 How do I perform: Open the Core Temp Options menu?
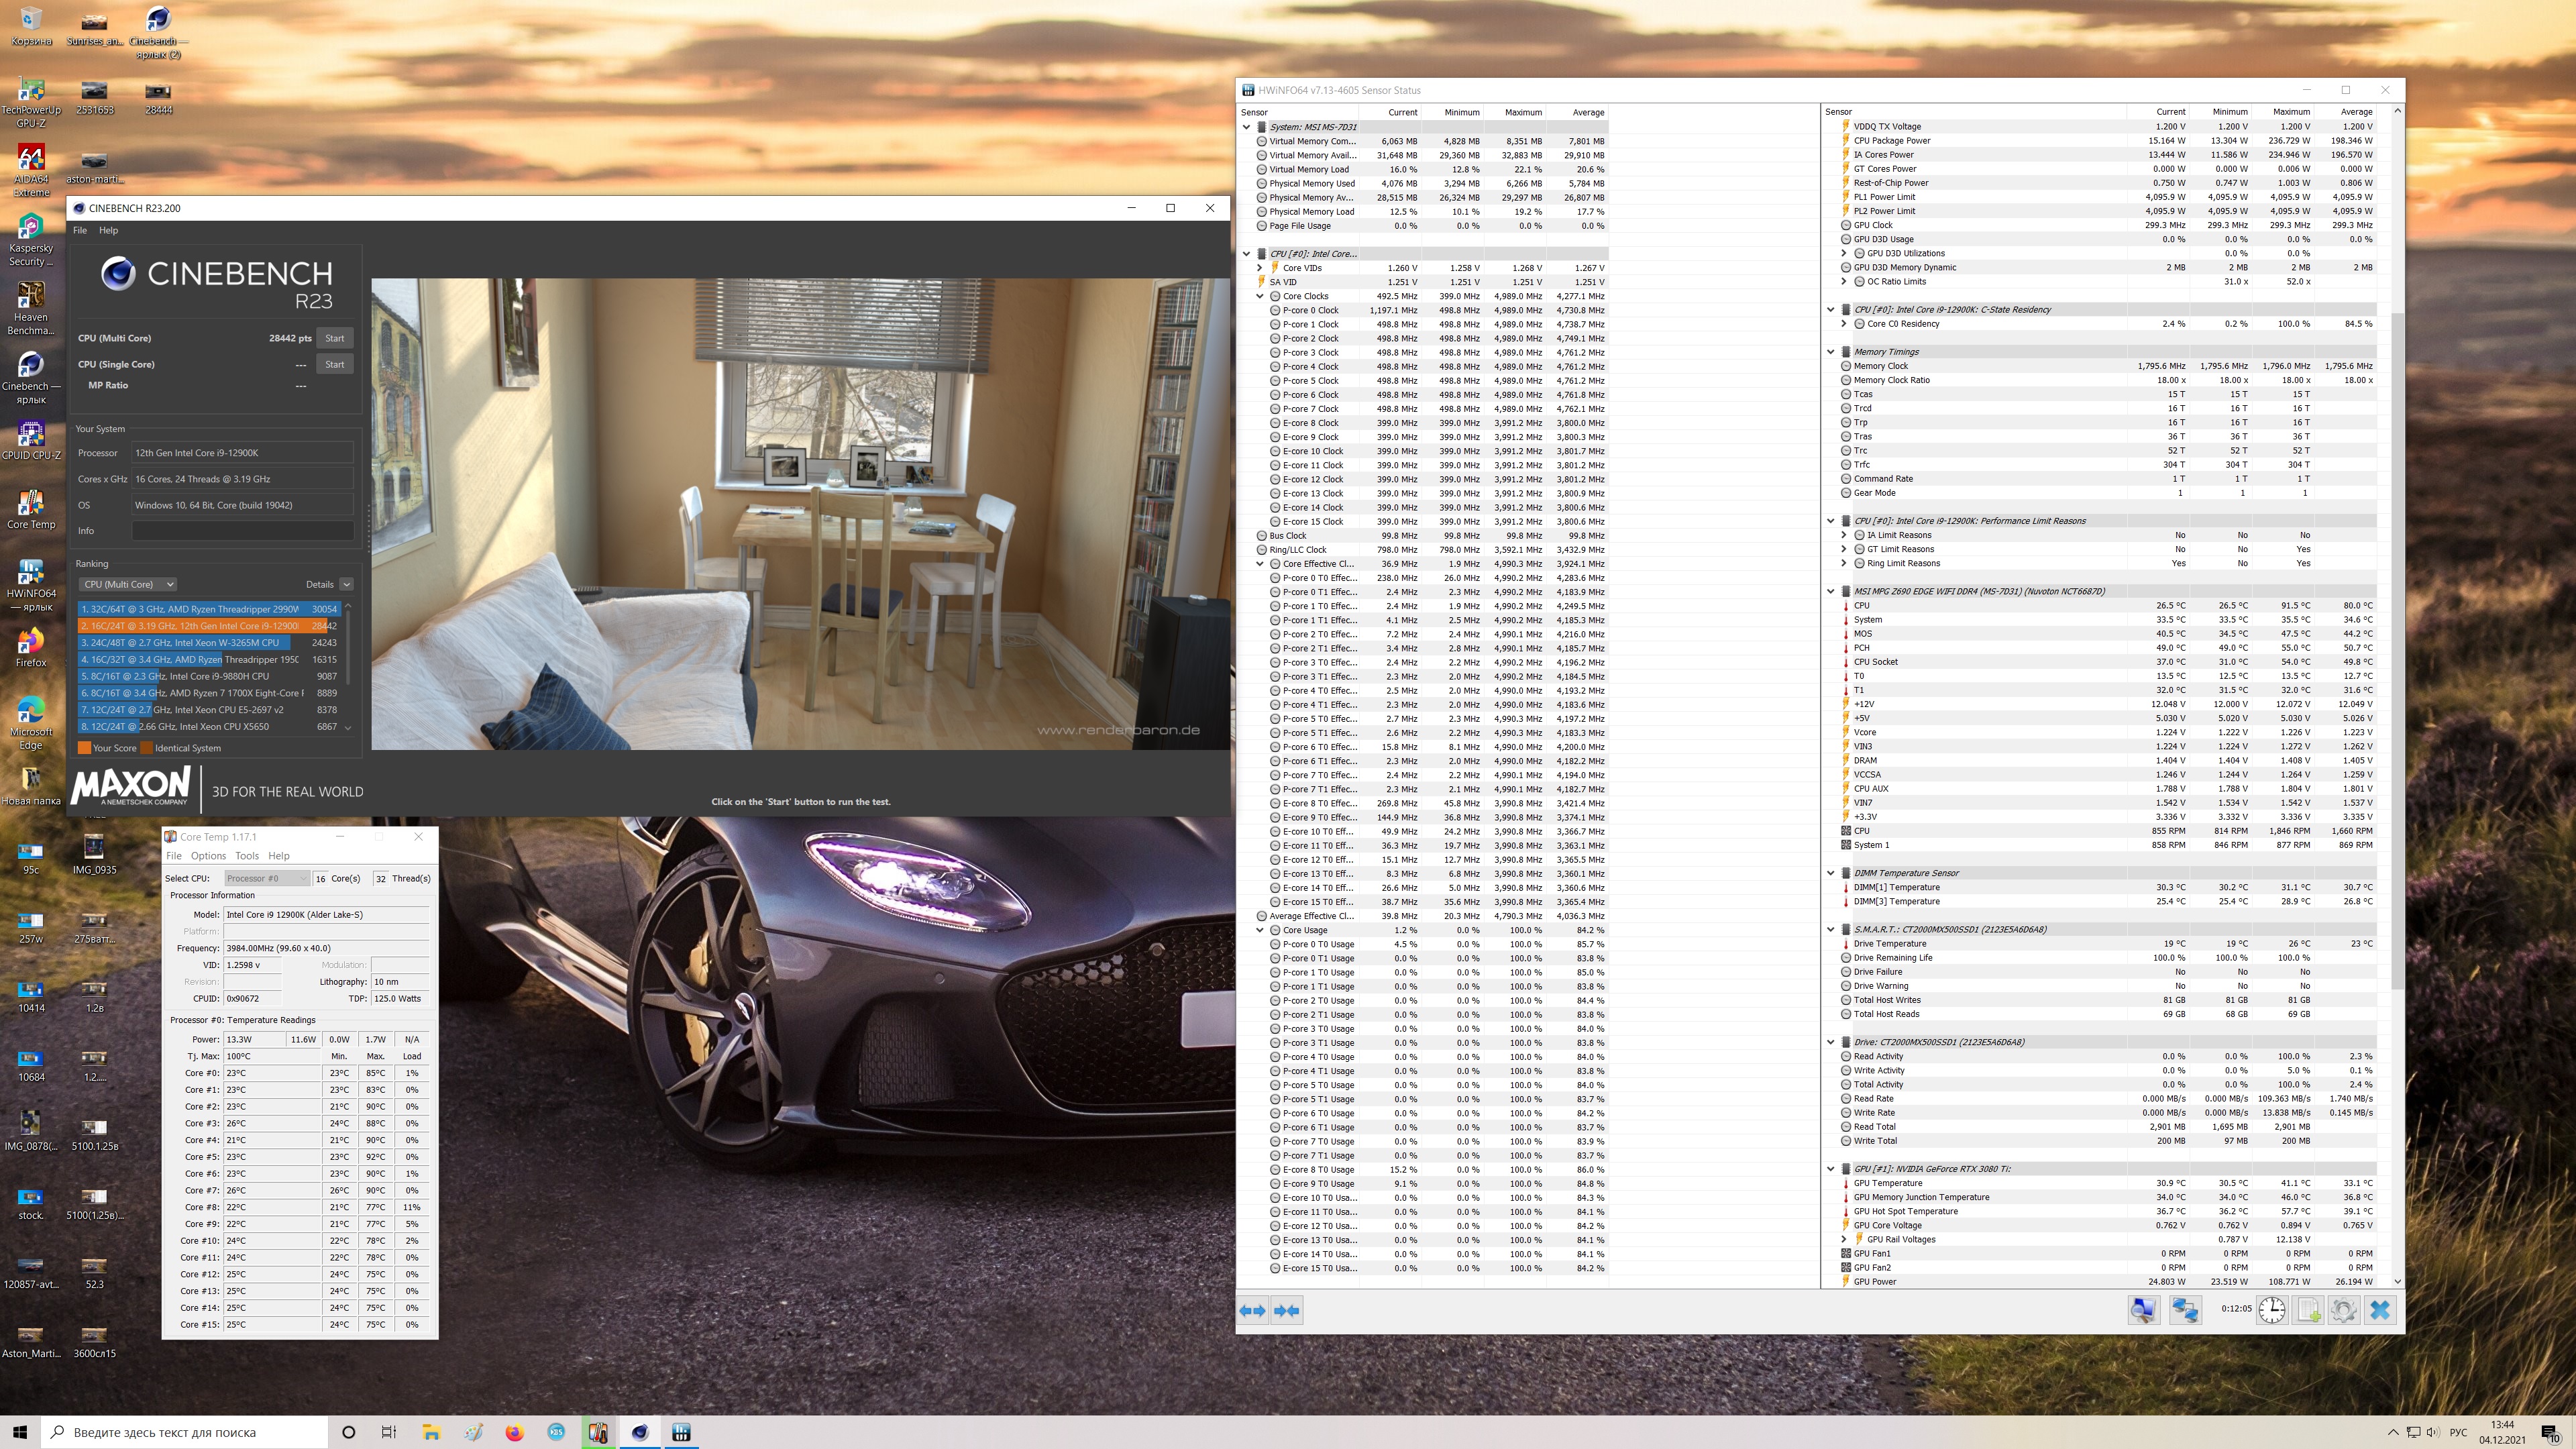208,856
